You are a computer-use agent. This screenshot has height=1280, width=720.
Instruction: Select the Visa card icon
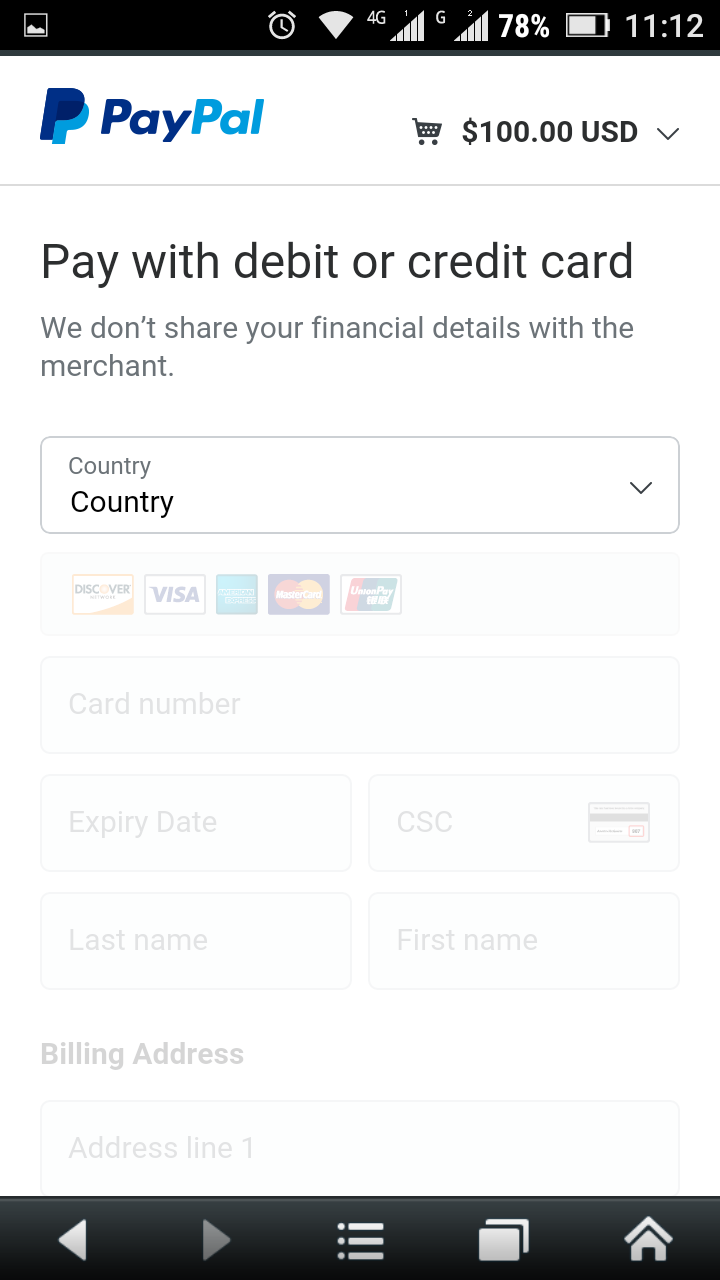pyautogui.click(x=175, y=594)
